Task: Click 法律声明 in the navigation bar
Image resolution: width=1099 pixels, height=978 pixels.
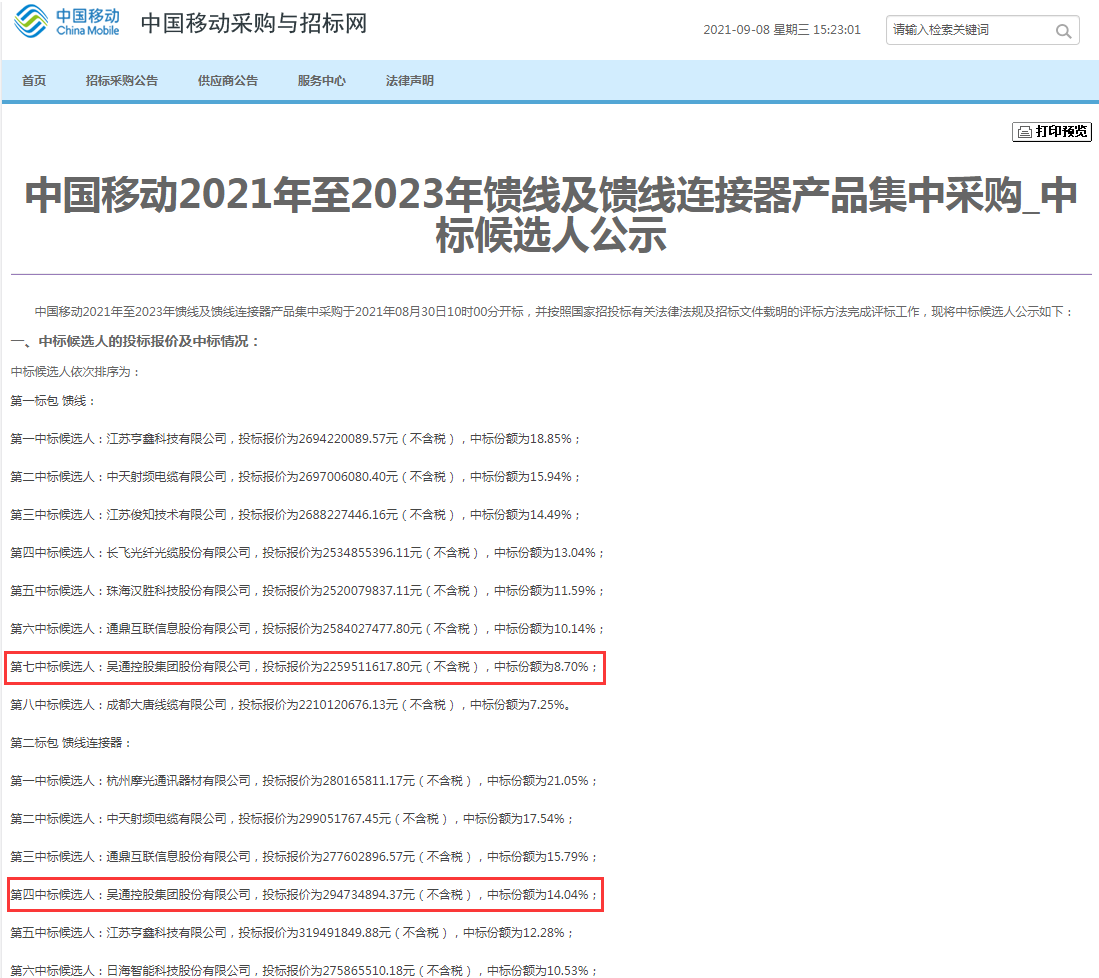Action: pyautogui.click(x=410, y=81)
